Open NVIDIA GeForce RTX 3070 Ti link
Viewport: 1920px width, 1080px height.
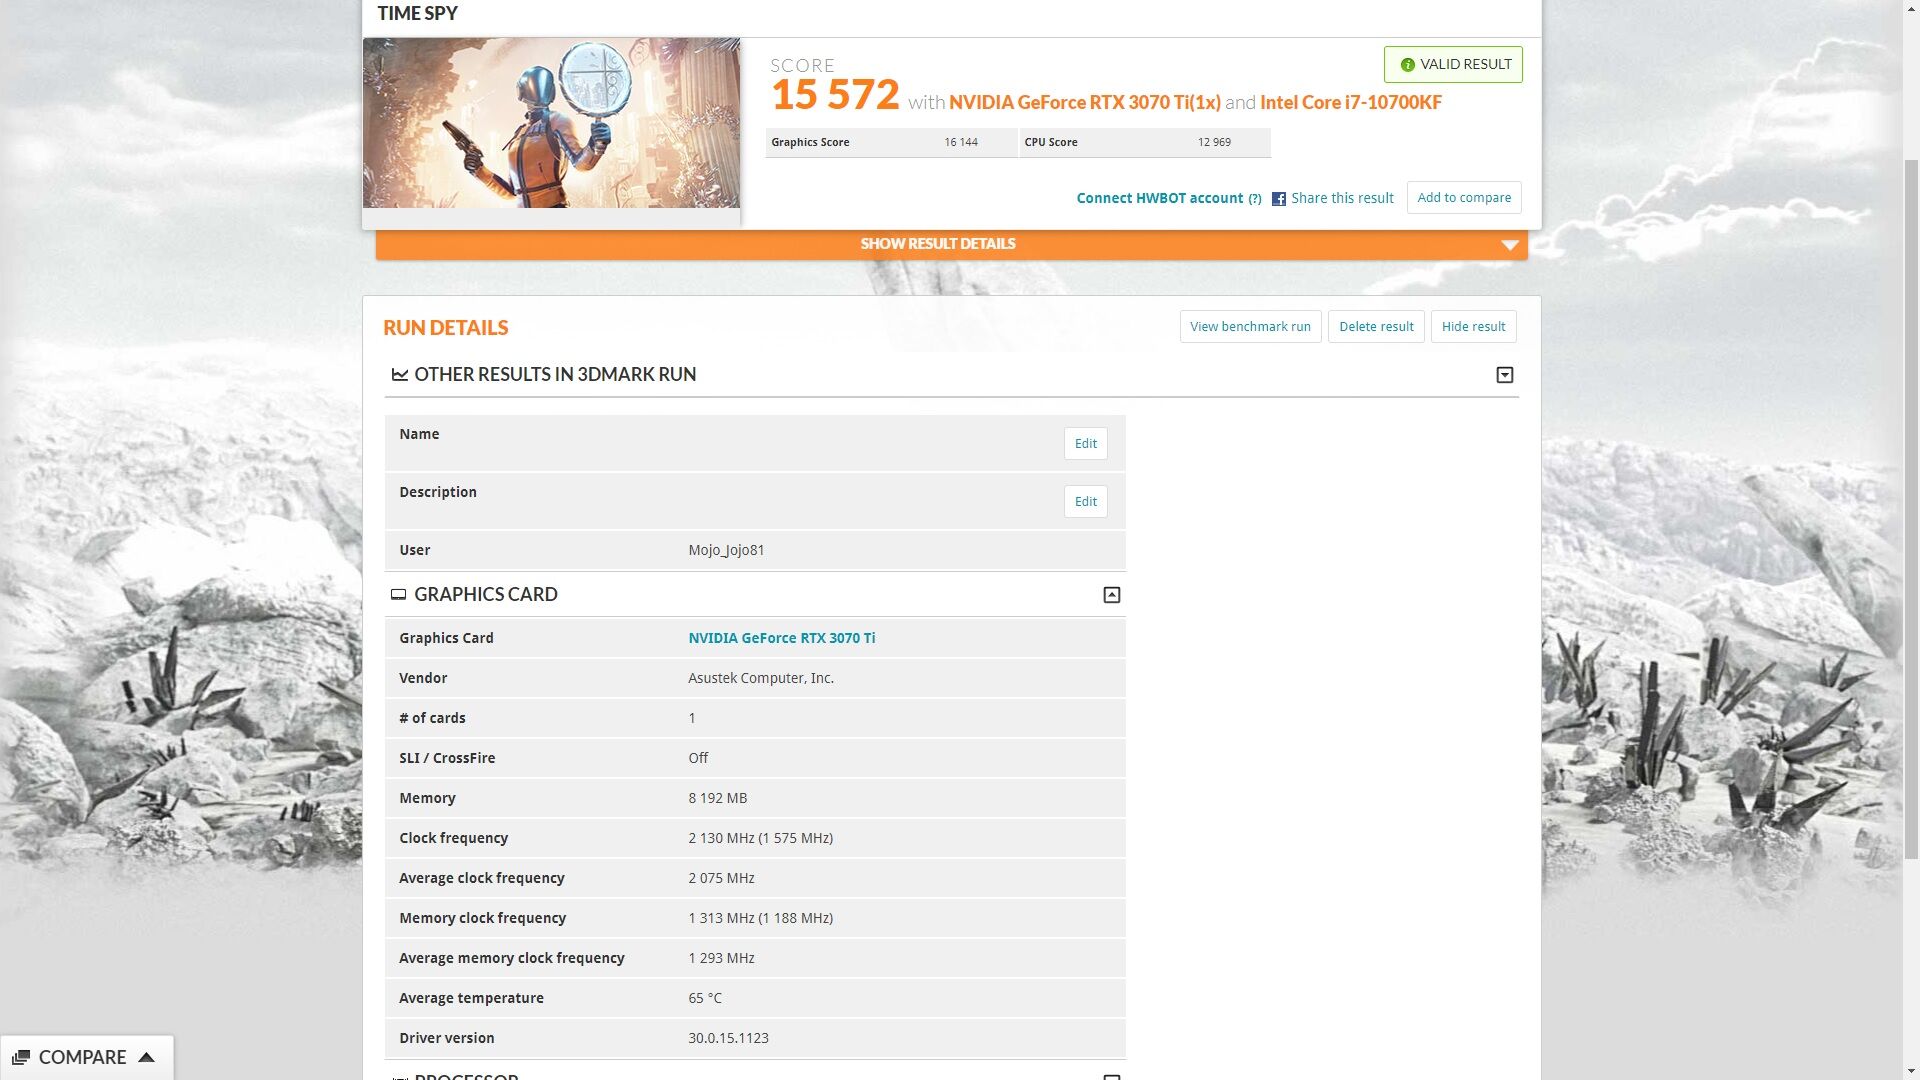tap(781, 638)
